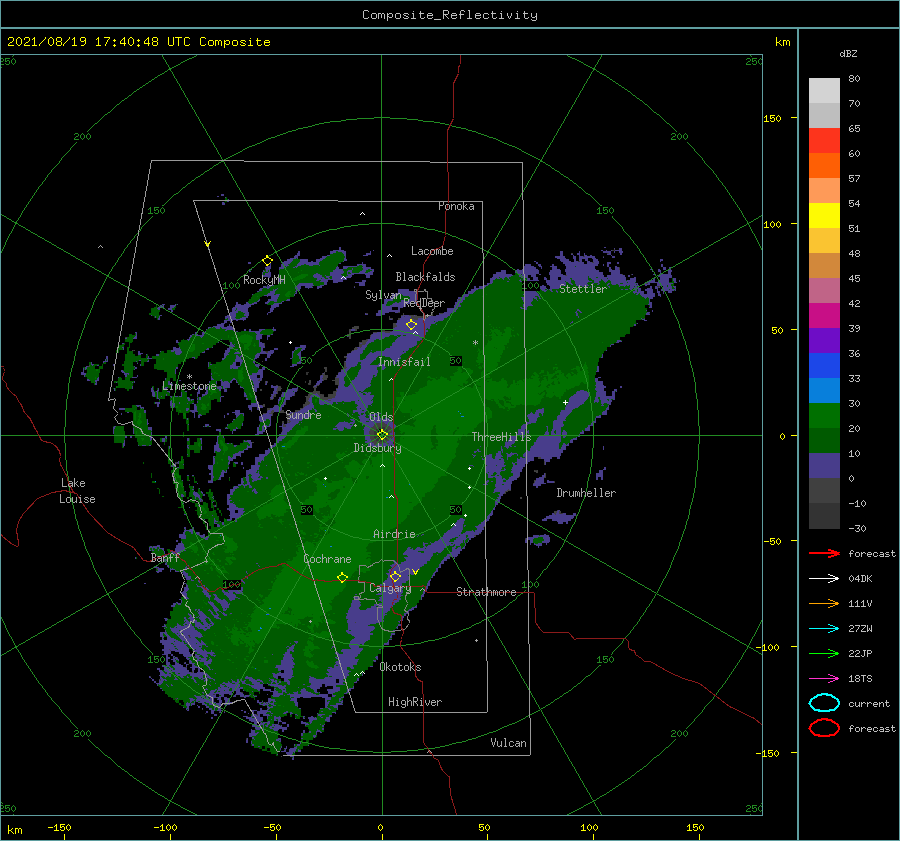The image size is (900, 841).
Task: Click the cyan 'current' ellipse icon
Action: (824, 703)
